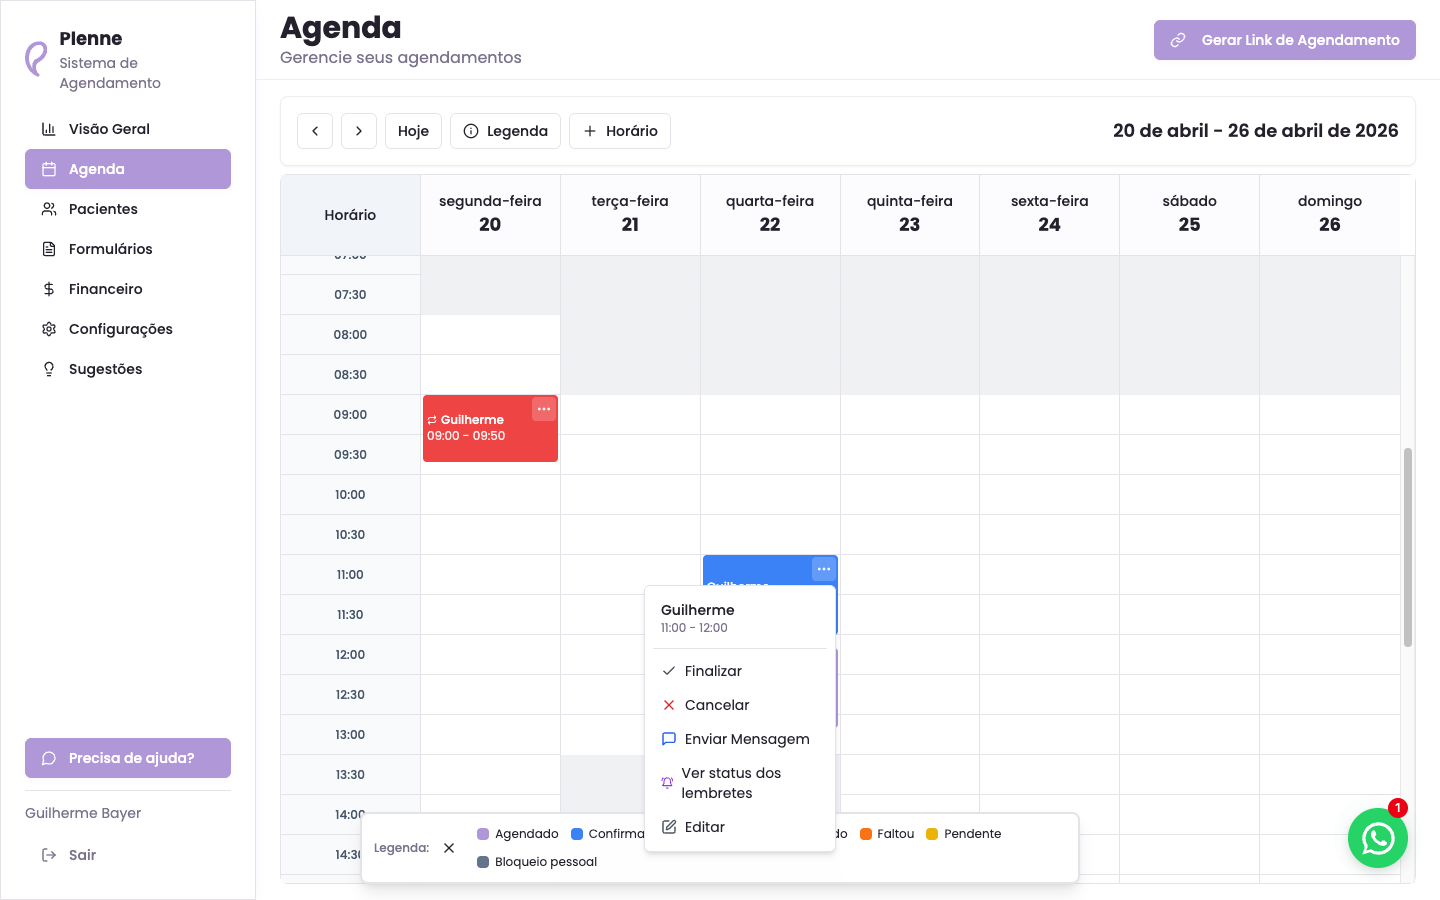Go to previous week arrow

click(315, 131)
